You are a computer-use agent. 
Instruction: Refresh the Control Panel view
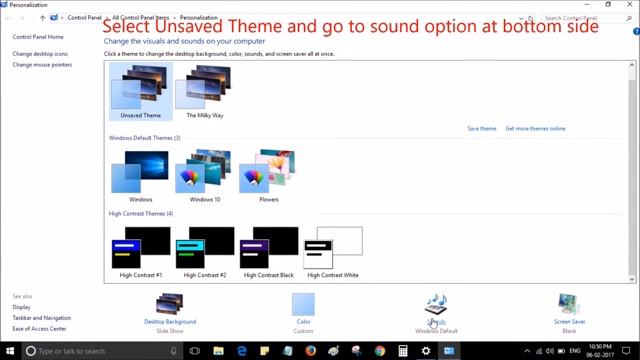click(531, 18)
